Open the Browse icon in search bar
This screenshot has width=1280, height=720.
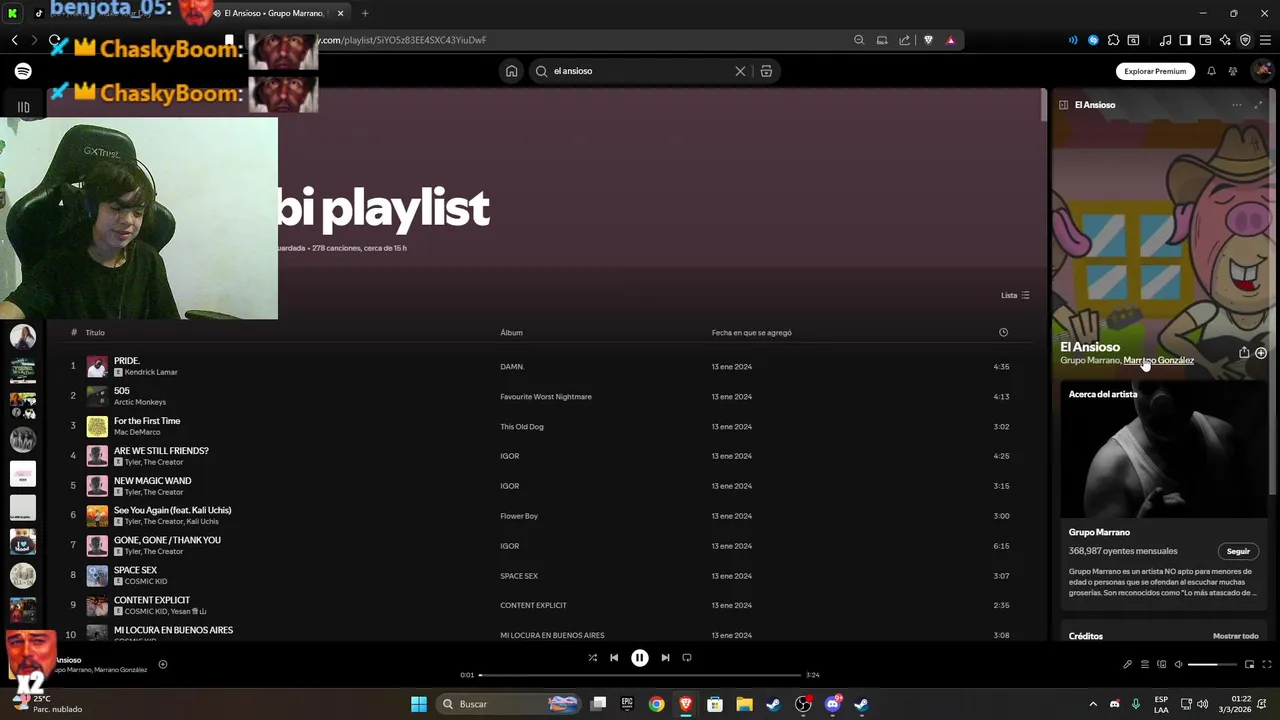click(x=766, y=71)
